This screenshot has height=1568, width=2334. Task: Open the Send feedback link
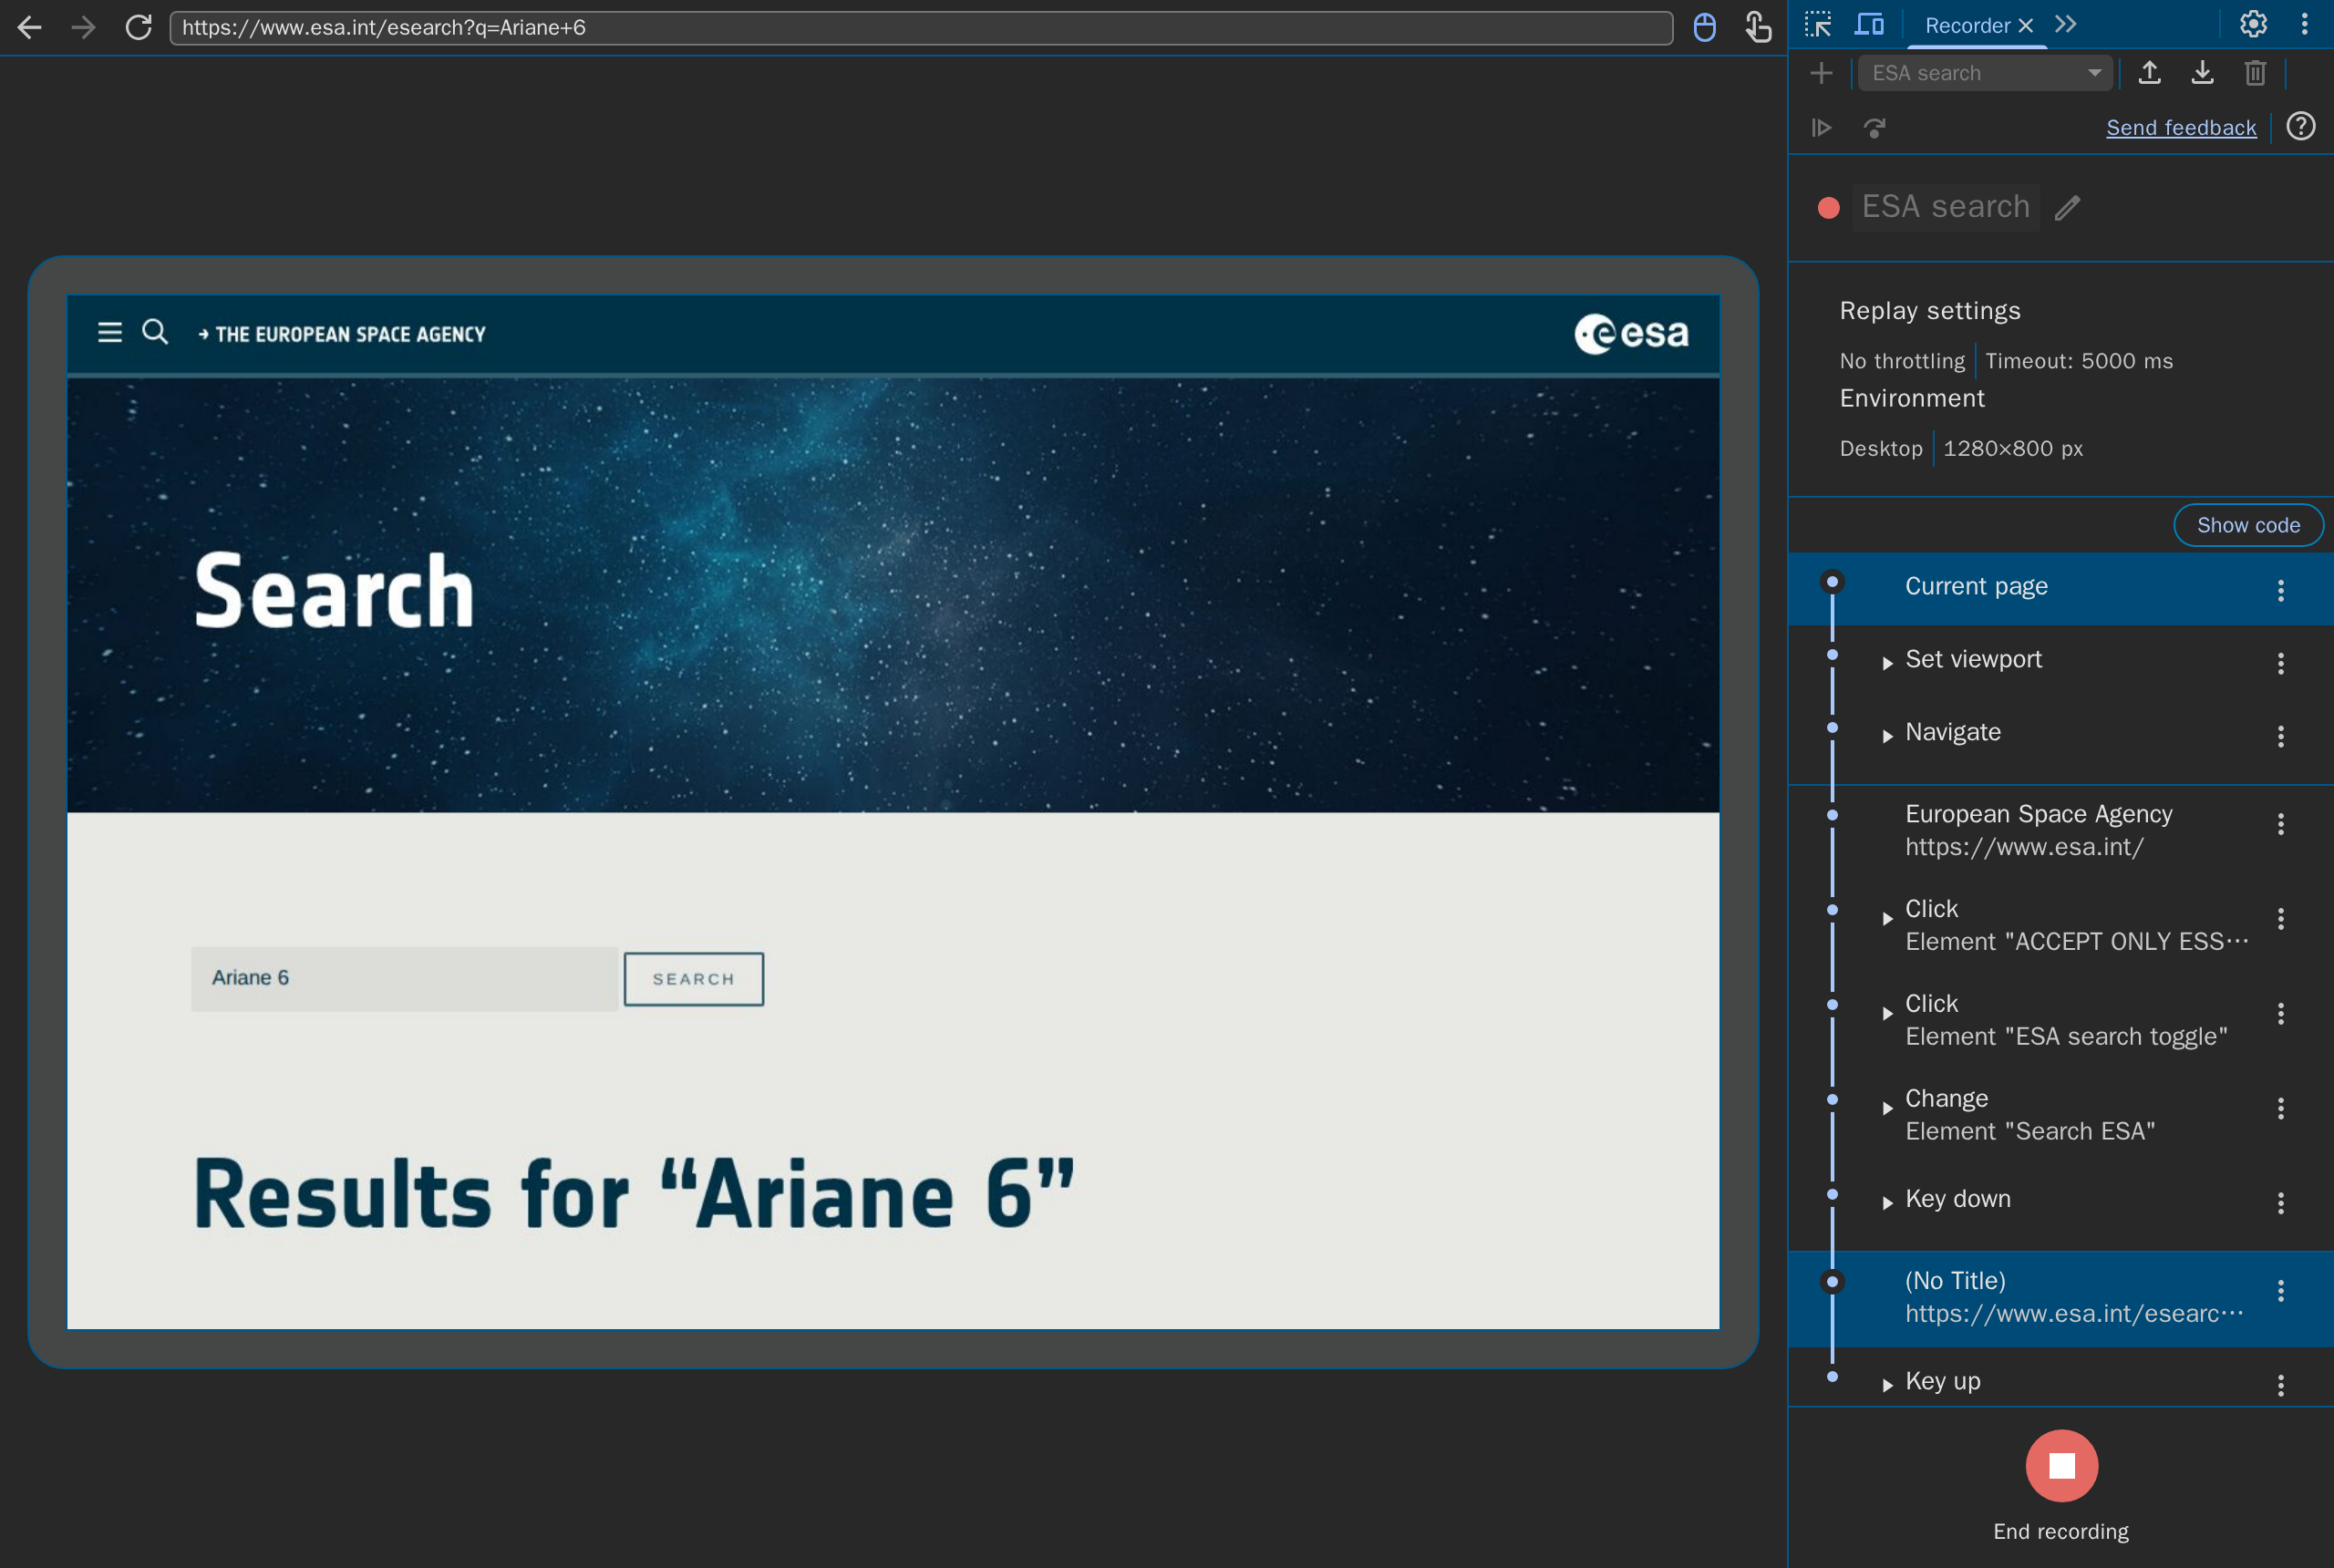tap(2181, 128)
